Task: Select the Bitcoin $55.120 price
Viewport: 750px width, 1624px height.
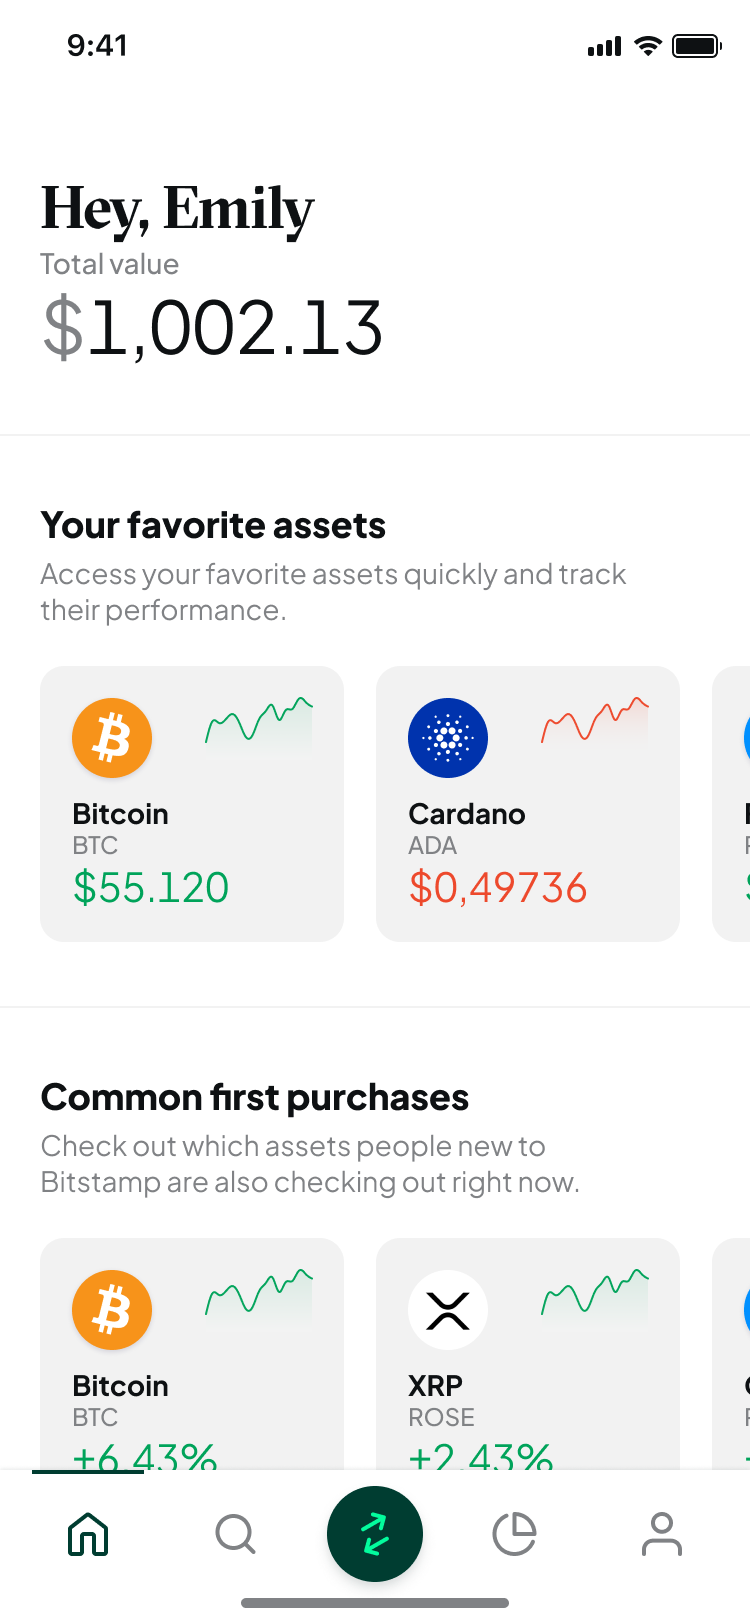Action: click(151, 888)
